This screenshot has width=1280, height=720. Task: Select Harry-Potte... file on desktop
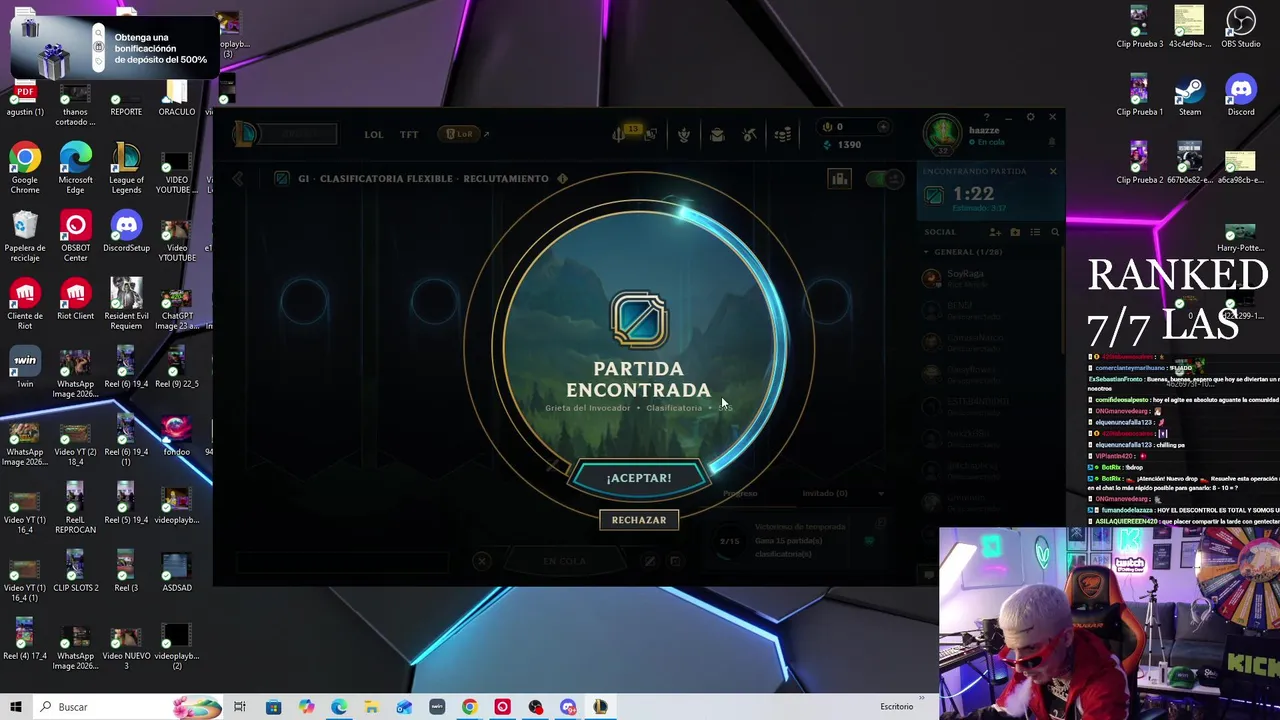[1241, 238]
